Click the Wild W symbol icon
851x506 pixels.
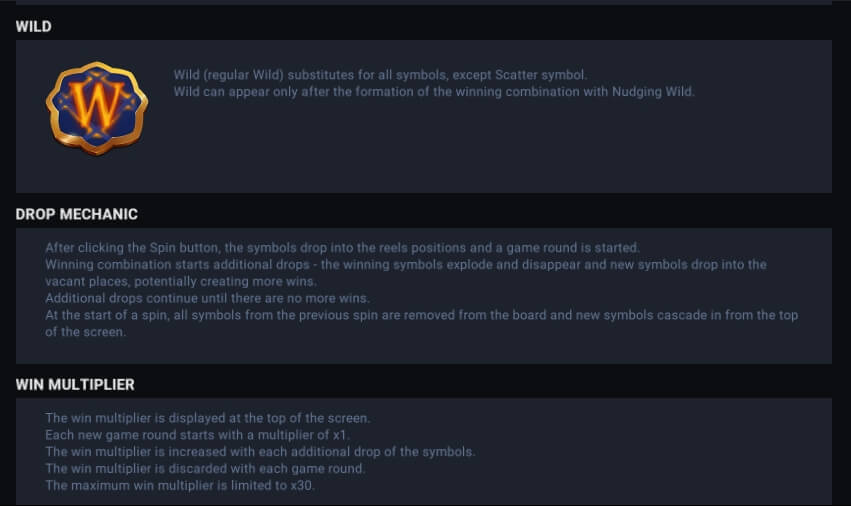click(97, 108)
